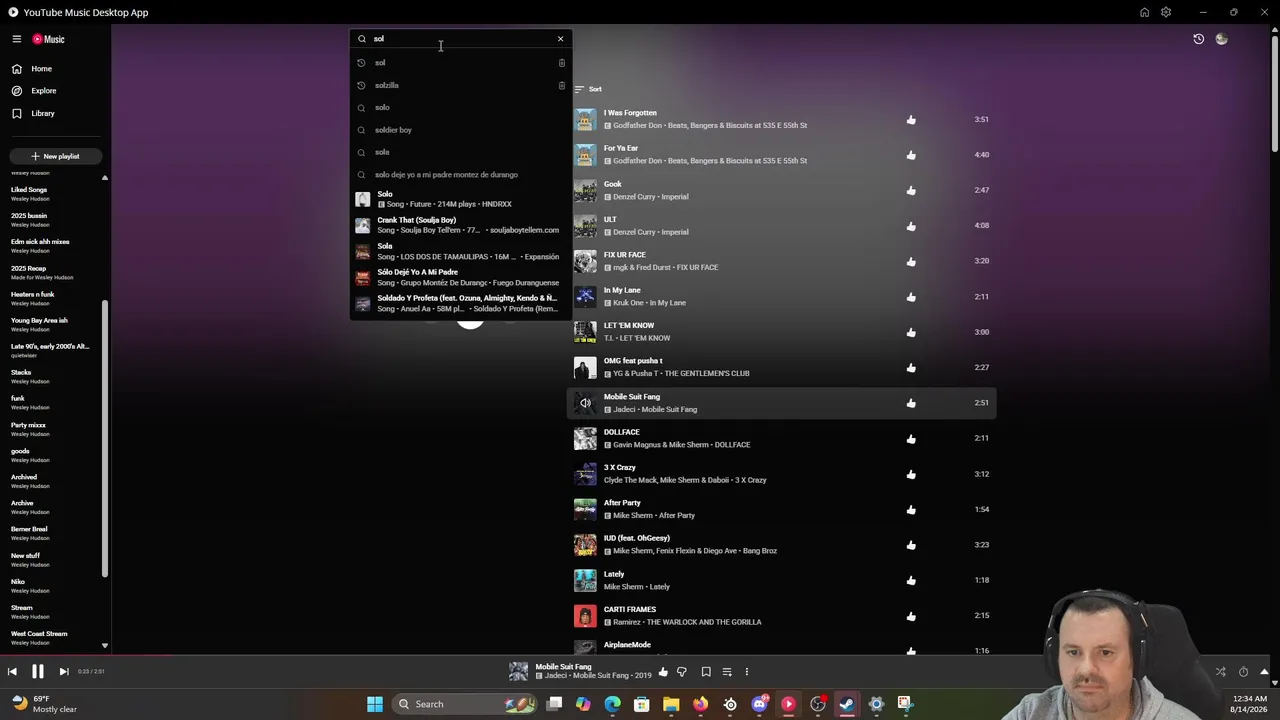Open the Windows Start menu
The height and width of the screenshot is (720, 1280).
click(x=375, y=704)
